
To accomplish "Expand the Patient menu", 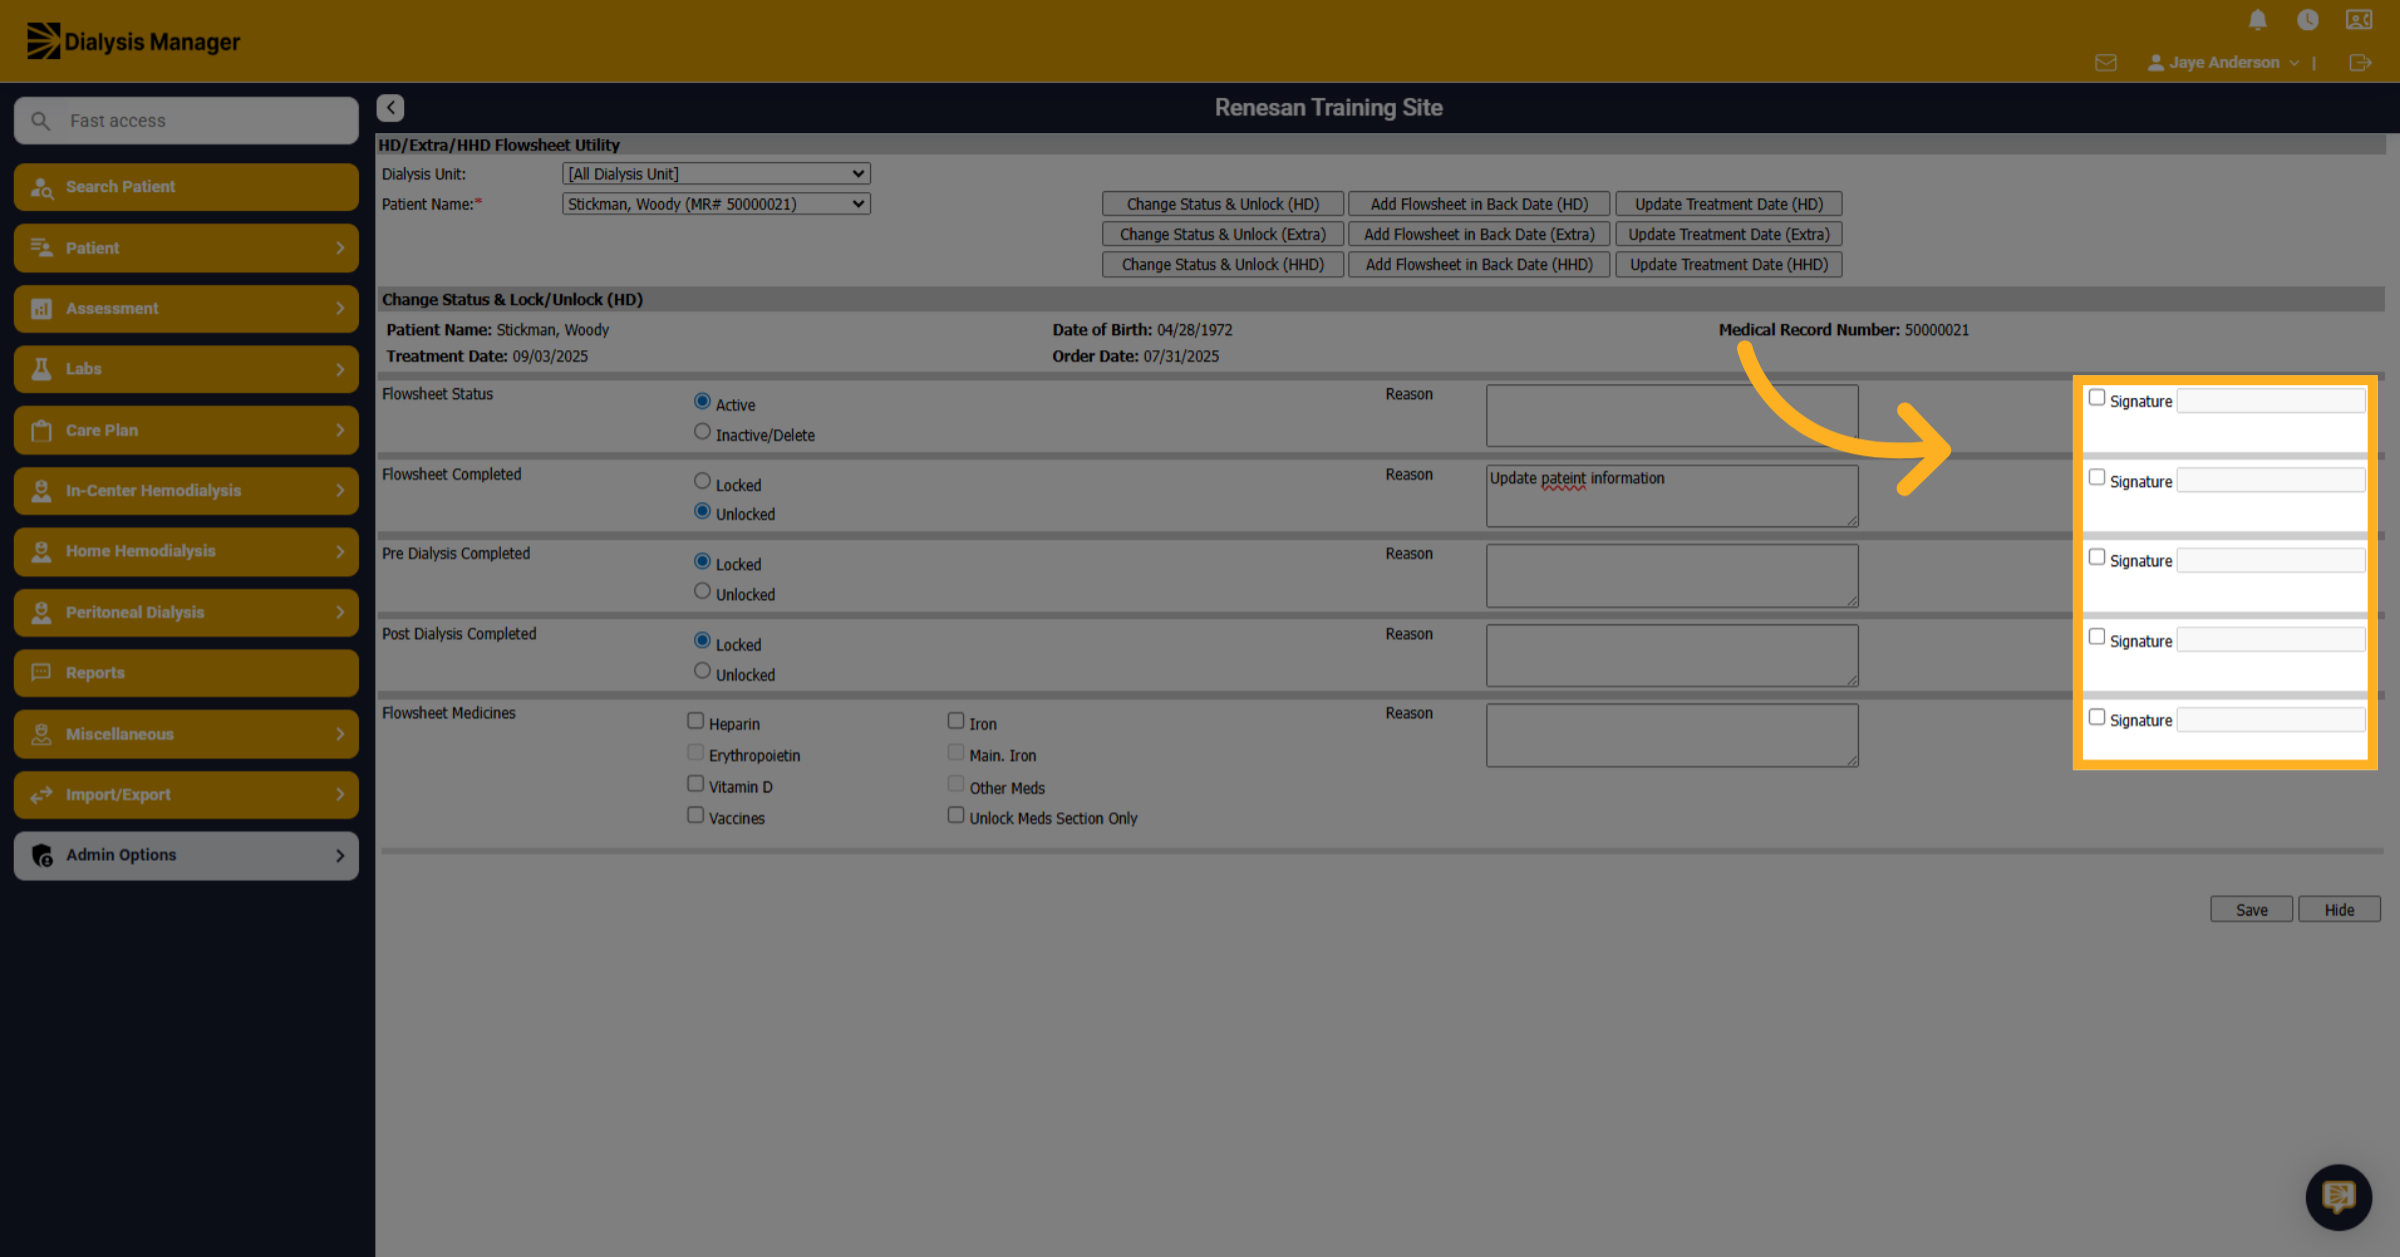I will [x=186, y=248].
